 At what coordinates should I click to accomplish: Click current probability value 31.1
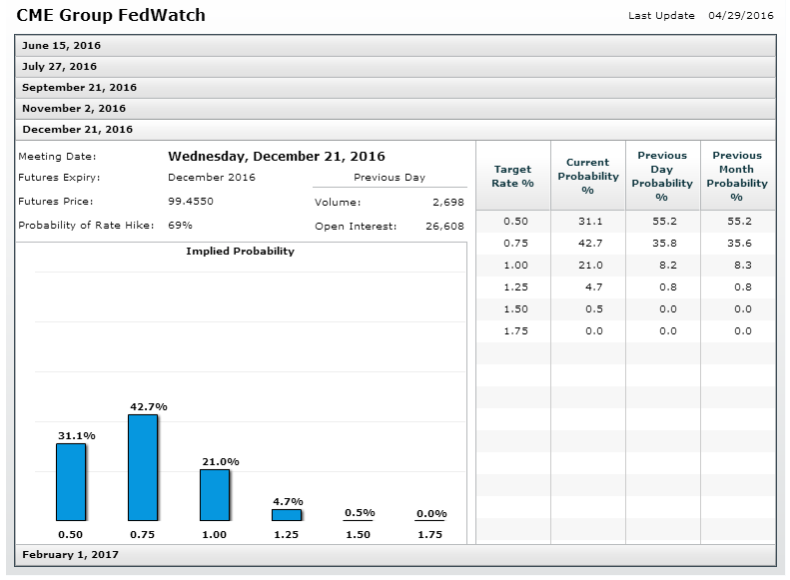(590, 222)
